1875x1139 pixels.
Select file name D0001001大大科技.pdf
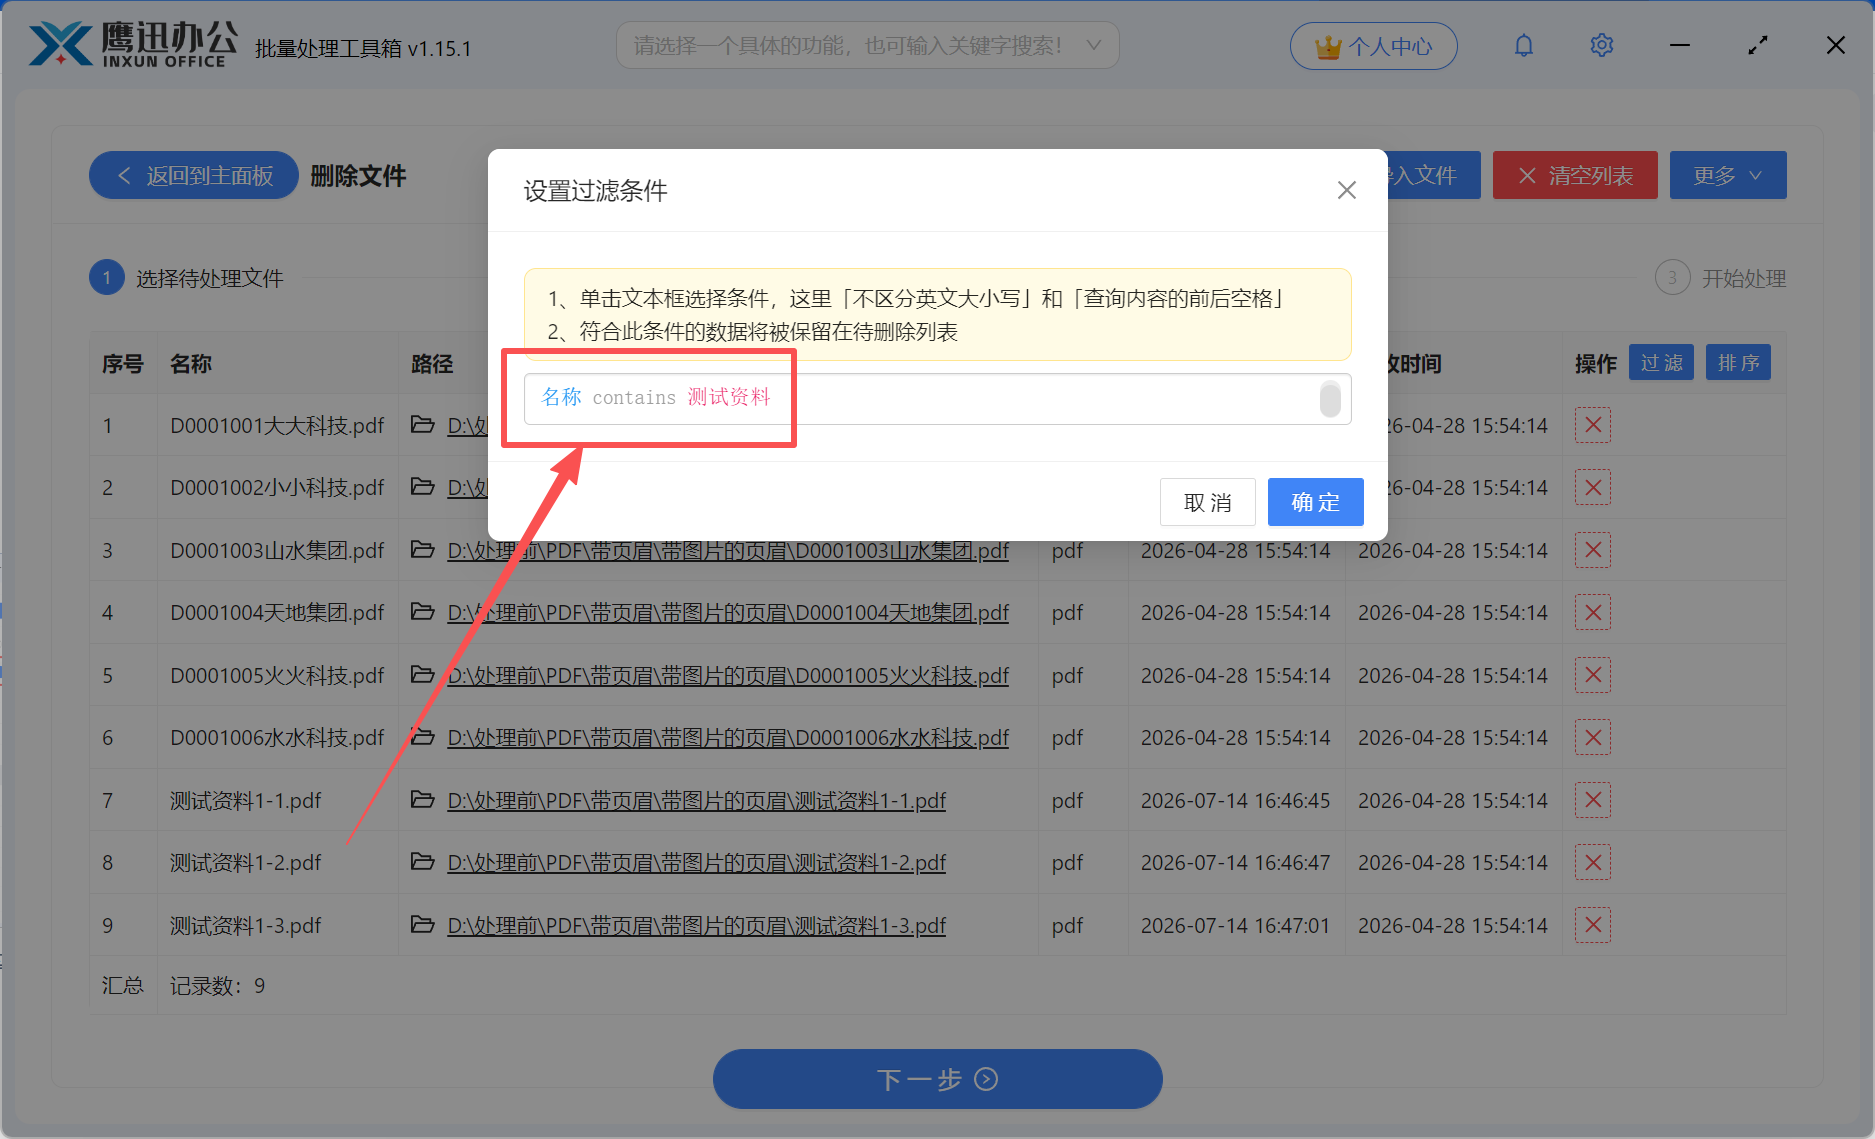[x=277, y=426]
